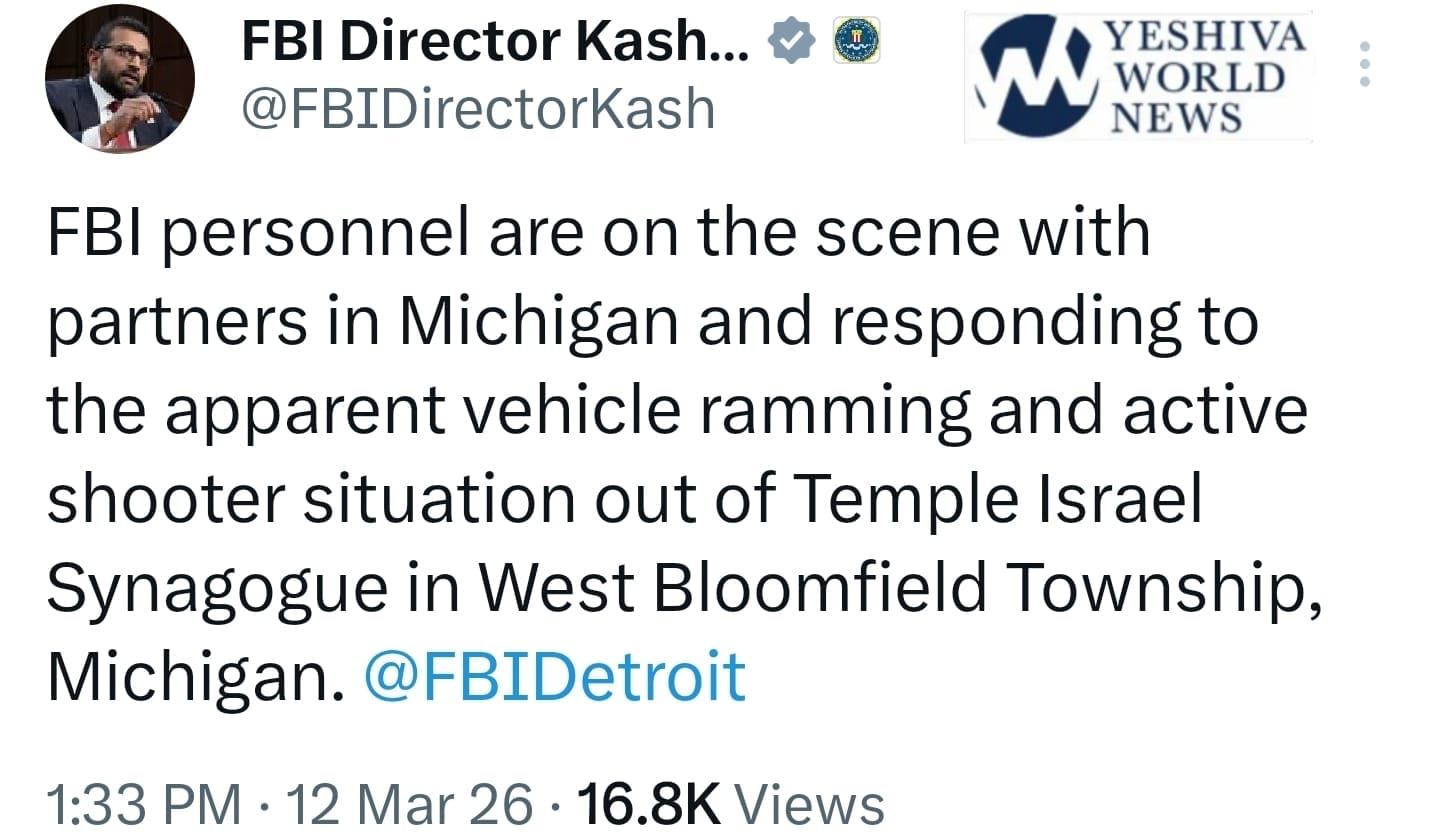Open the @FBIDirectorKash handle
Image resolution: width=1439 pixels, height=840 pixels.
[479, 108]
